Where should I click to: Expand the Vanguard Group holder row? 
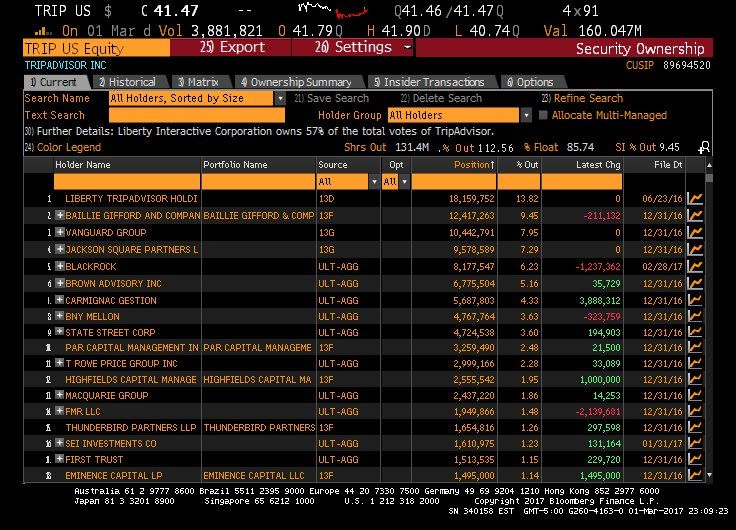pyautogui.click(x=60, y=233)
